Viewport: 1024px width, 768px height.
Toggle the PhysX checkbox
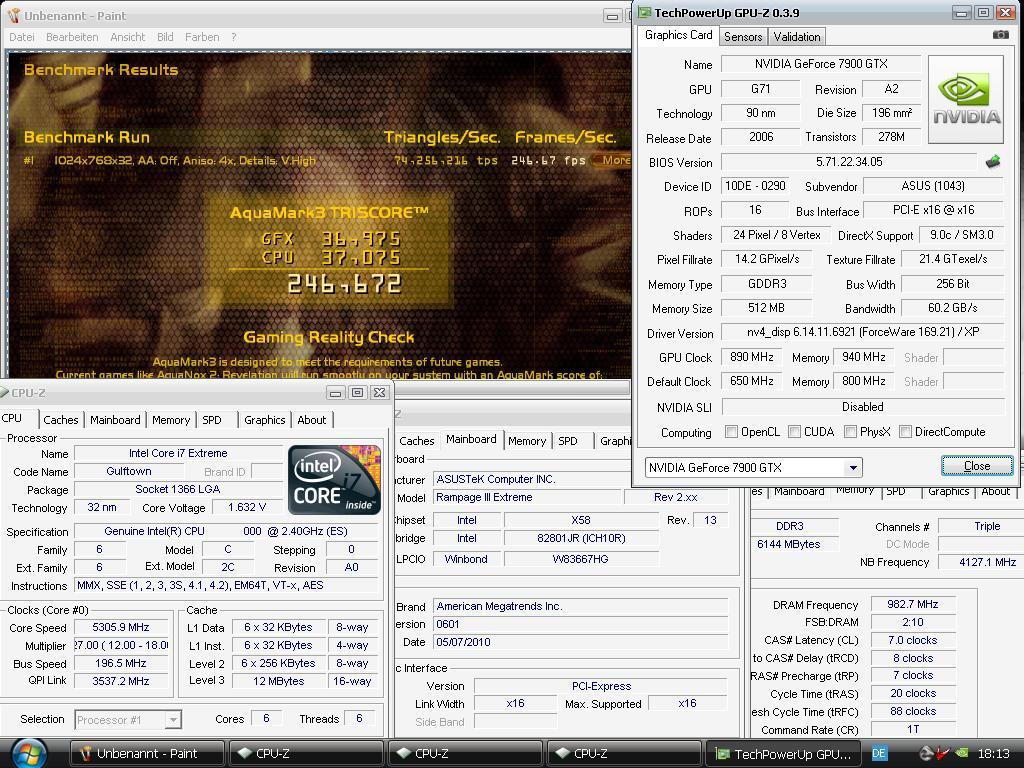click(850, 432)
